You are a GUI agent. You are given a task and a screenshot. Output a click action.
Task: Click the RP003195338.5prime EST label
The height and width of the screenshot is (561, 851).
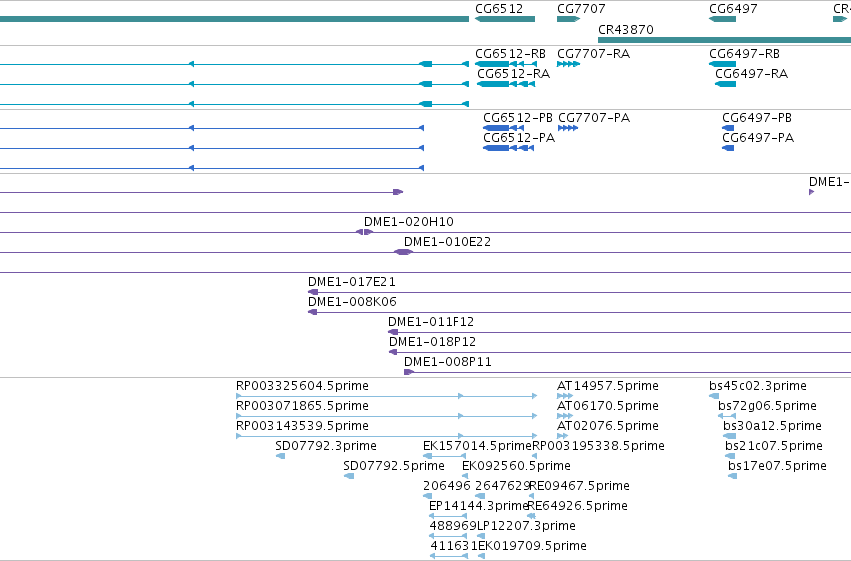pos(598,446)
